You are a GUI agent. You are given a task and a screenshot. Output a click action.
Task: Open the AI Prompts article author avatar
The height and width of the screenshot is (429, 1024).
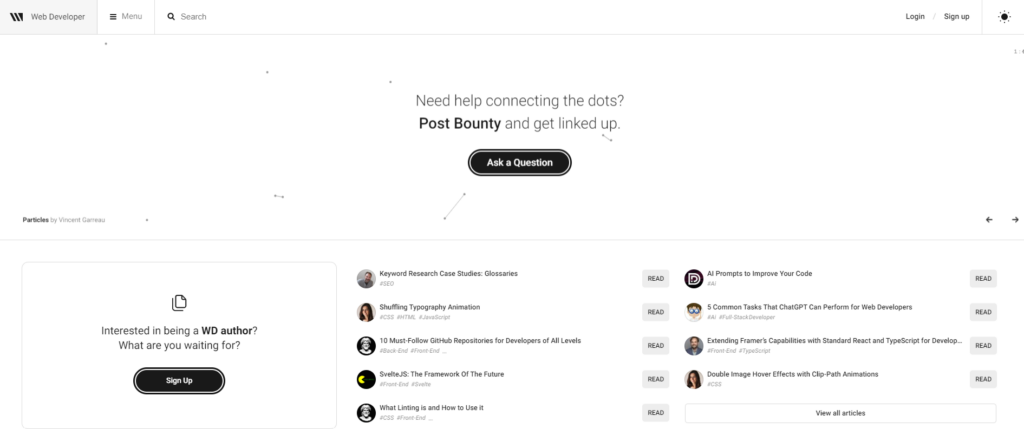click(693, 279)
